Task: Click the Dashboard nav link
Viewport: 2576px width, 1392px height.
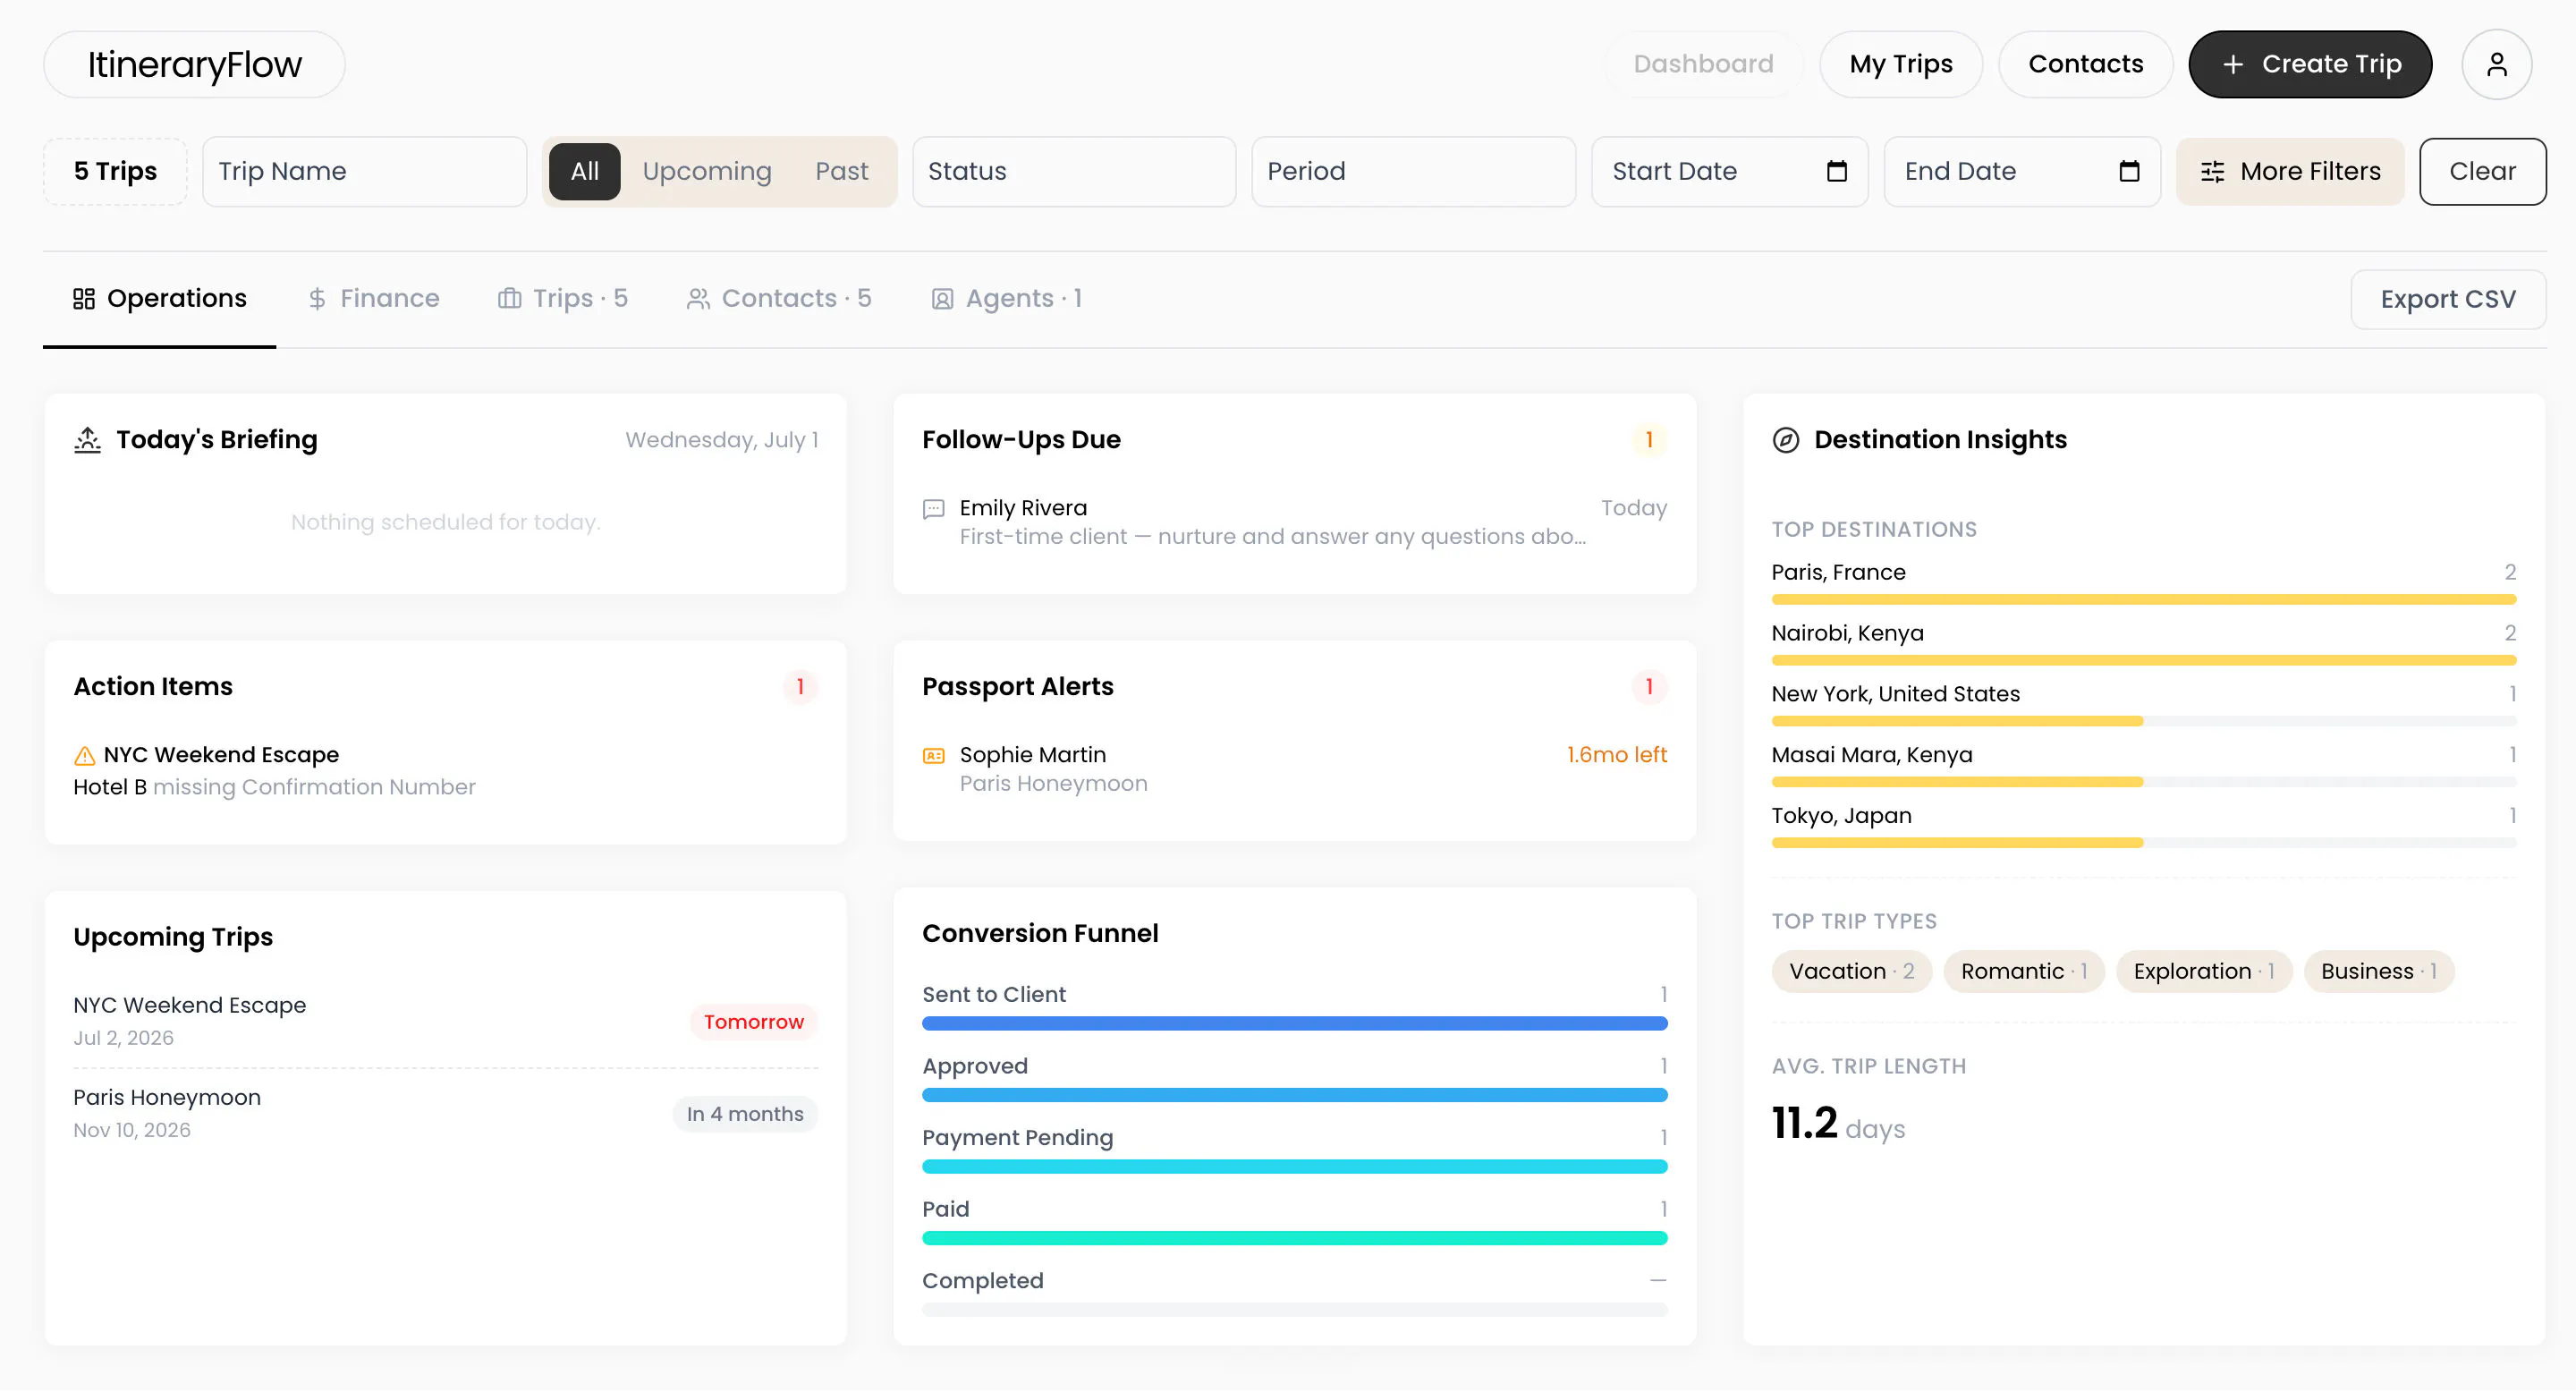Action: pyautogui.click(x=1703, y=64)
